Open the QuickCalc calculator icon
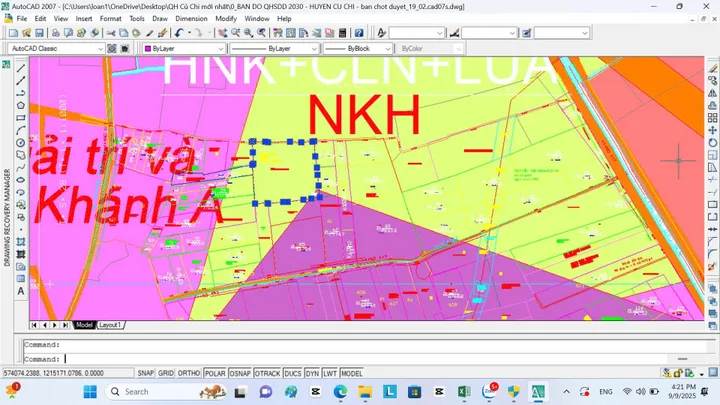Screen dimensions: 720x405 tap(342, 33)
